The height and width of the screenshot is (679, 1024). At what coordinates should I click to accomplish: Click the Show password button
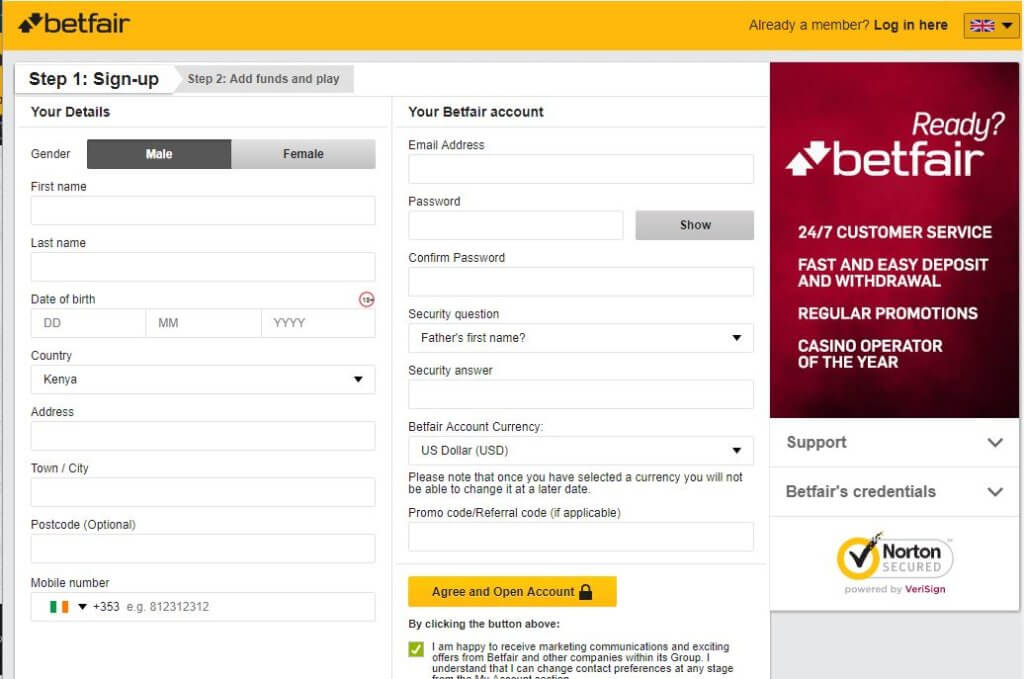pos(694,225)
